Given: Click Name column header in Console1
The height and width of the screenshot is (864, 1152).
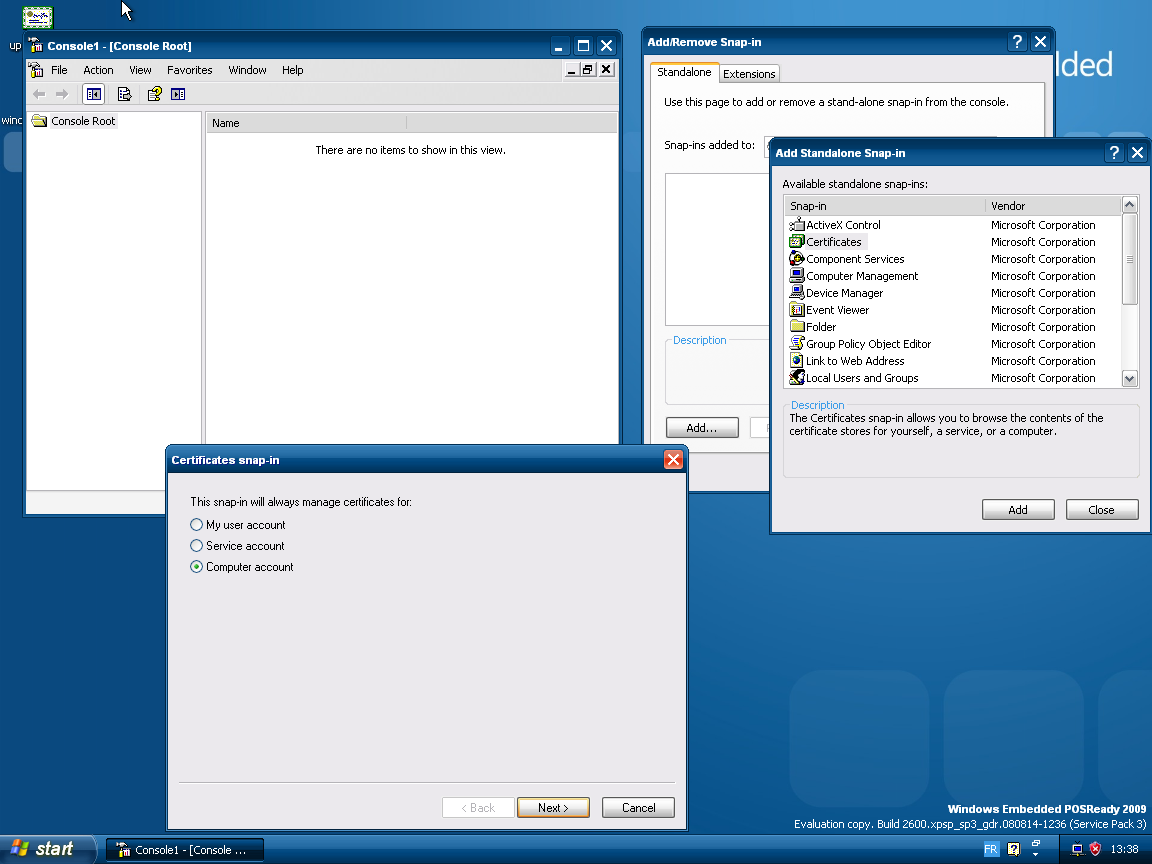Looking at the screenshot, I should (x=306, y=123).
